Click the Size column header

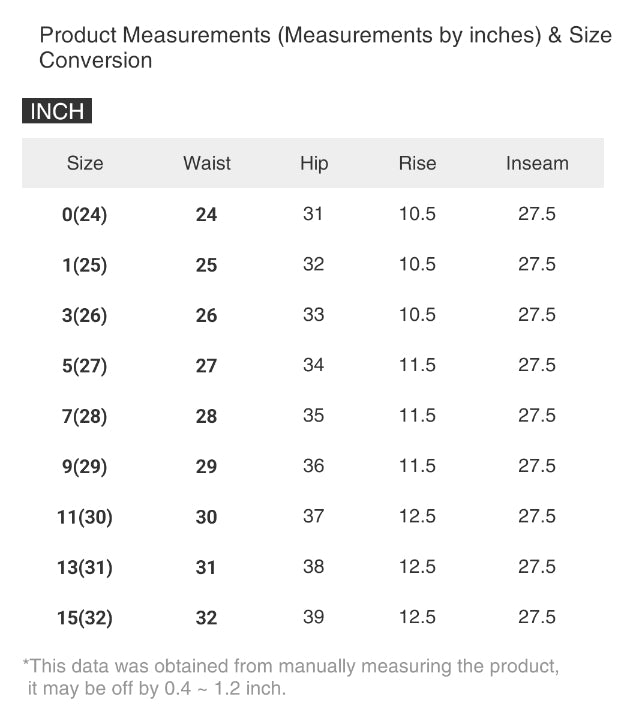click(x=85, y=163)
